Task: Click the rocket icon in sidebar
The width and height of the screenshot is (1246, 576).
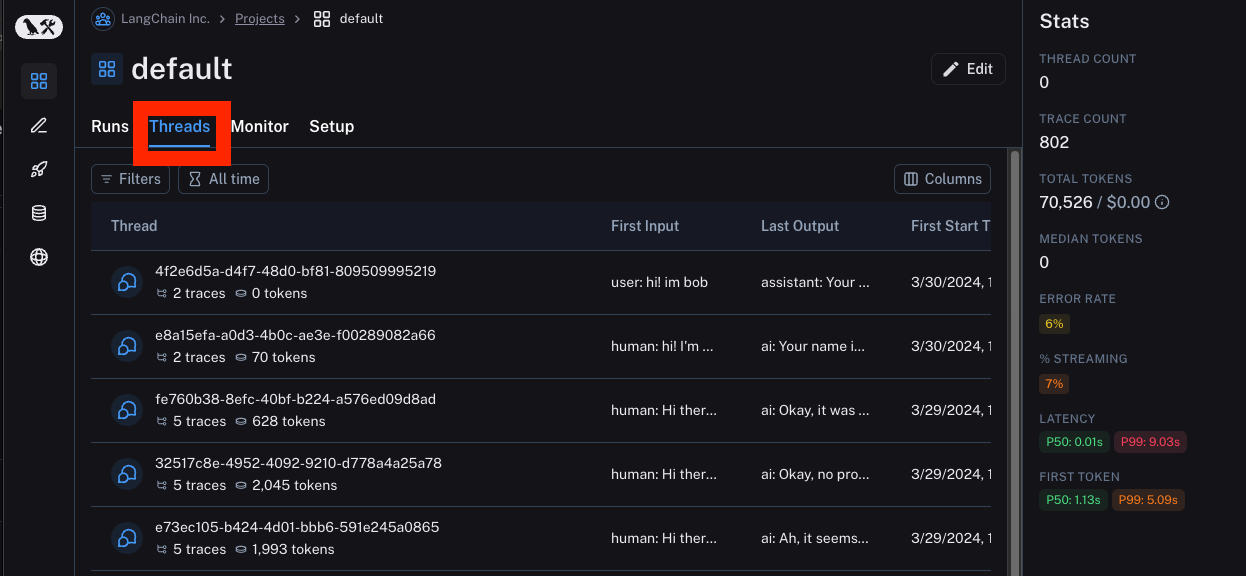Action: coord(39,169)
